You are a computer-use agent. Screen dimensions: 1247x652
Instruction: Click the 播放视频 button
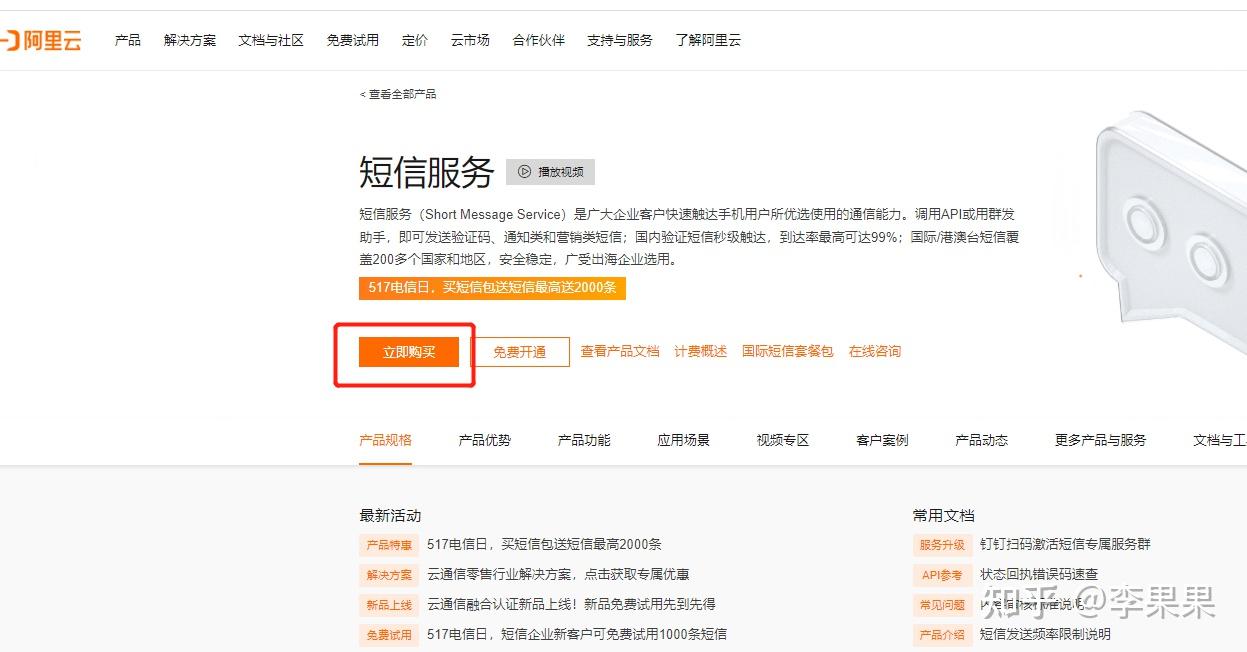551,172
